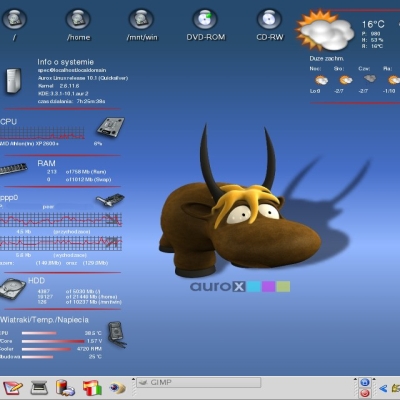Click the aurox logo text

(x=217, y=286)
